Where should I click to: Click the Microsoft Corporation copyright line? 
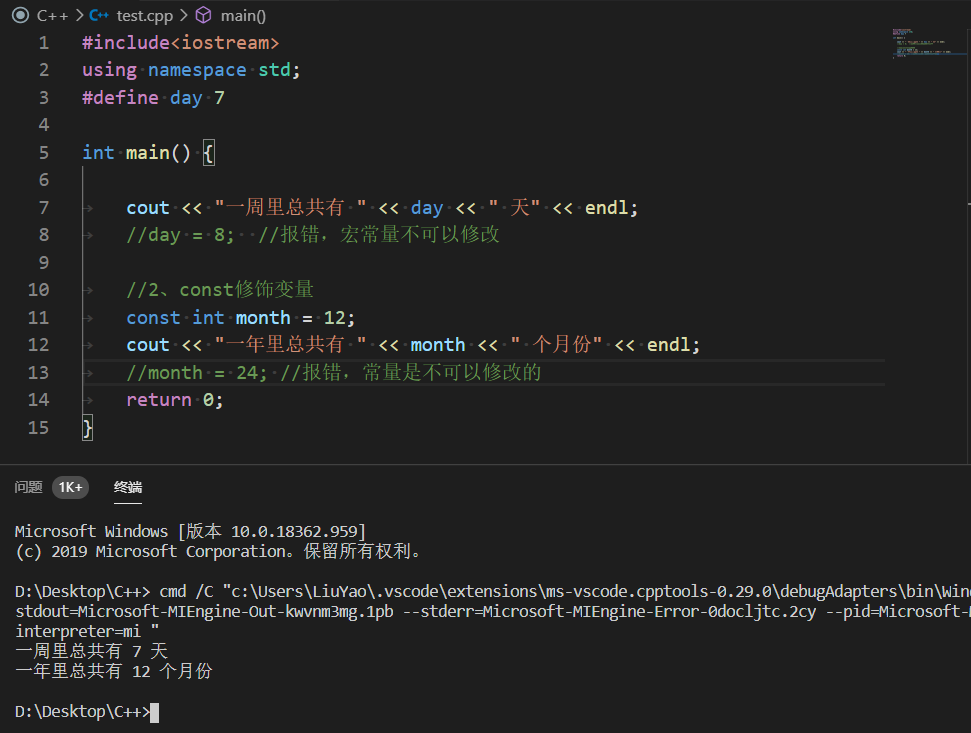[217, 551]
